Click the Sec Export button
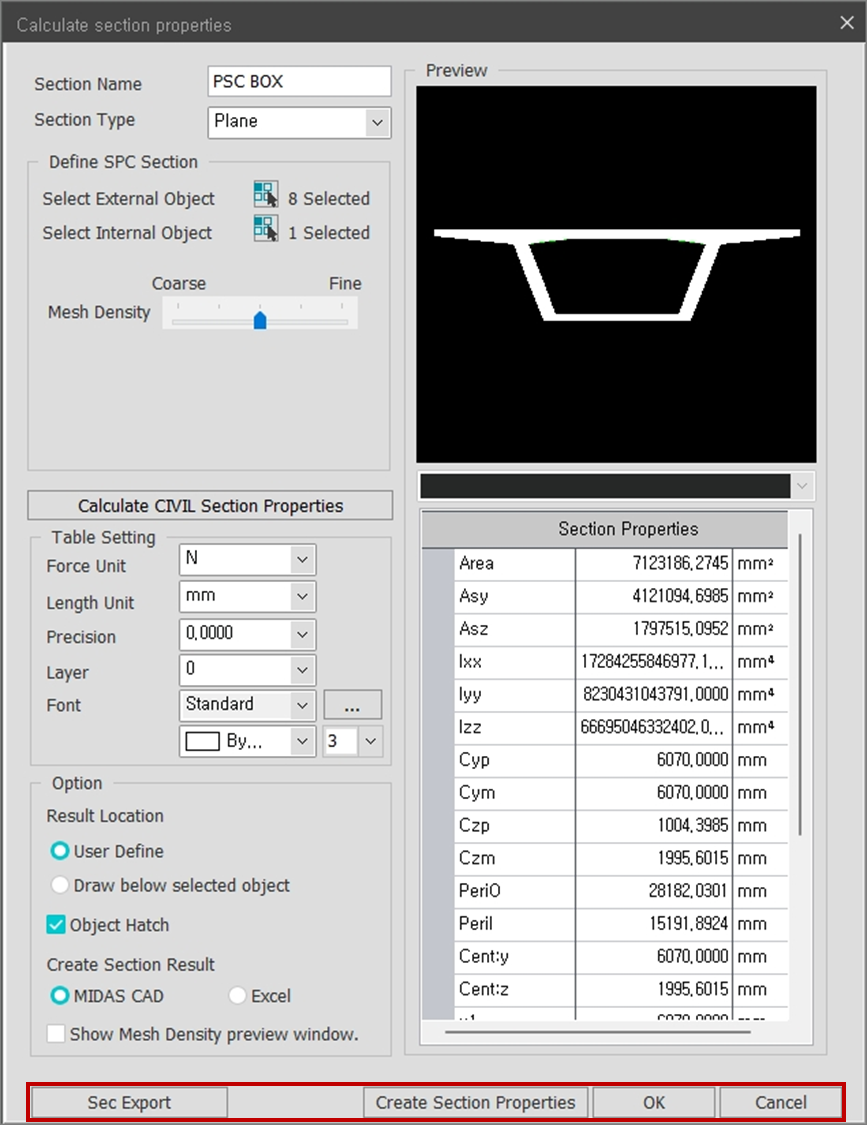The image size is (867, 1125). [x=129, y=1102]
